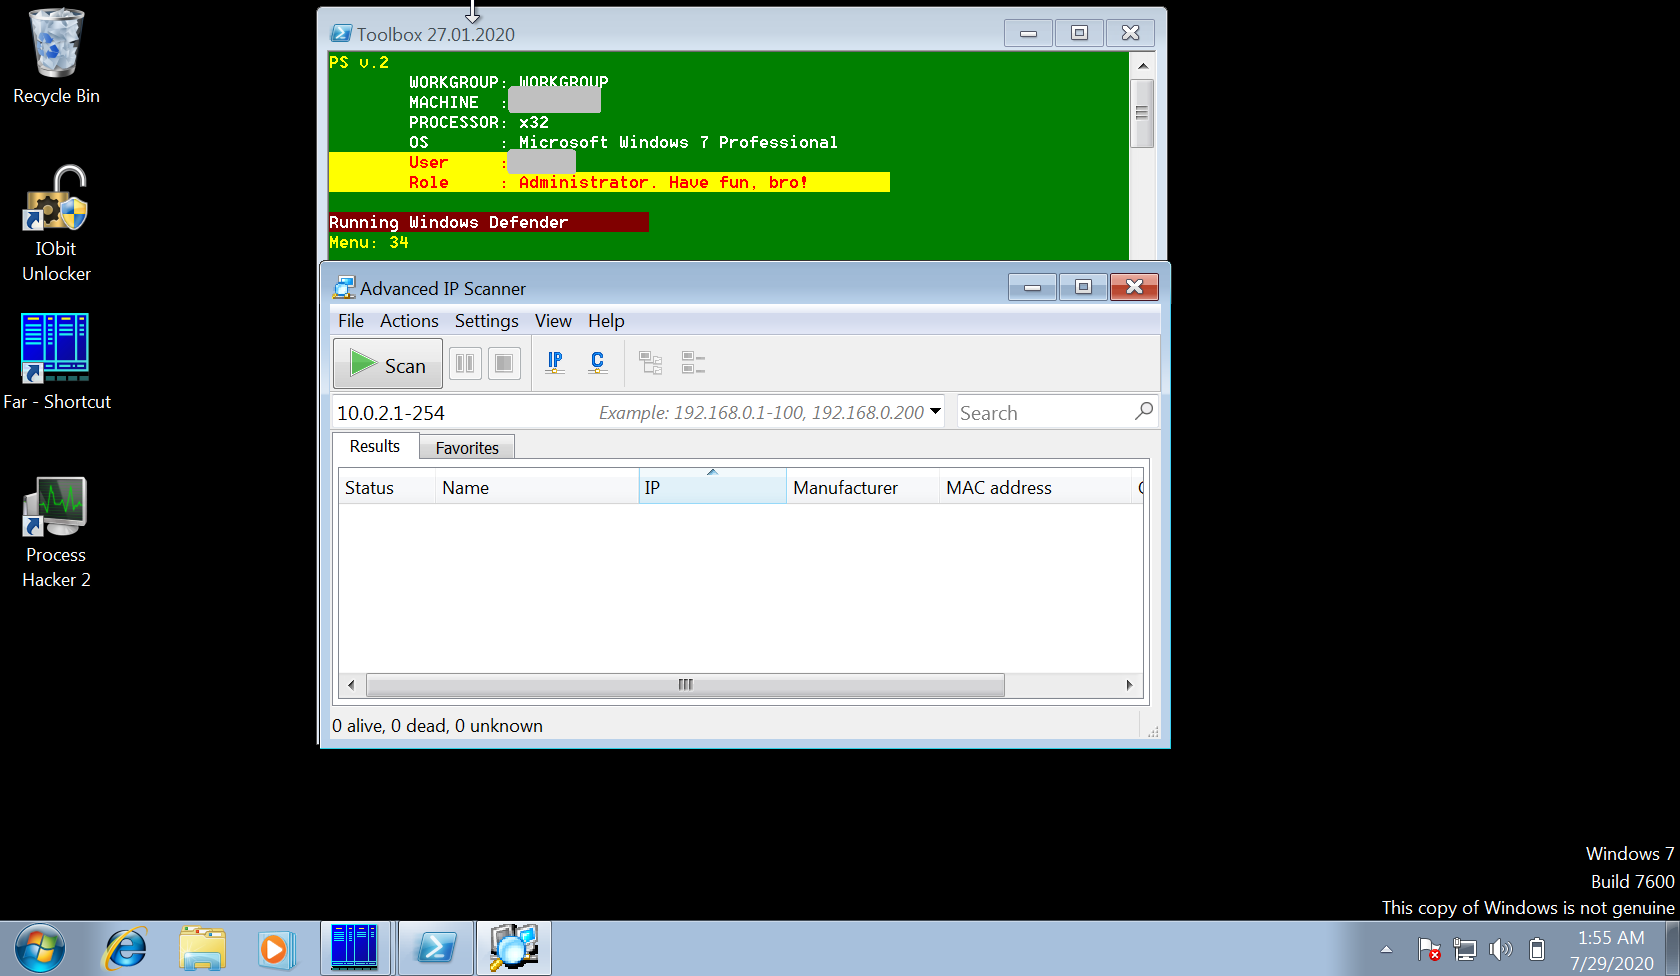Maximize the Advanced IP Scanner window

click(x=1083, y=287)
